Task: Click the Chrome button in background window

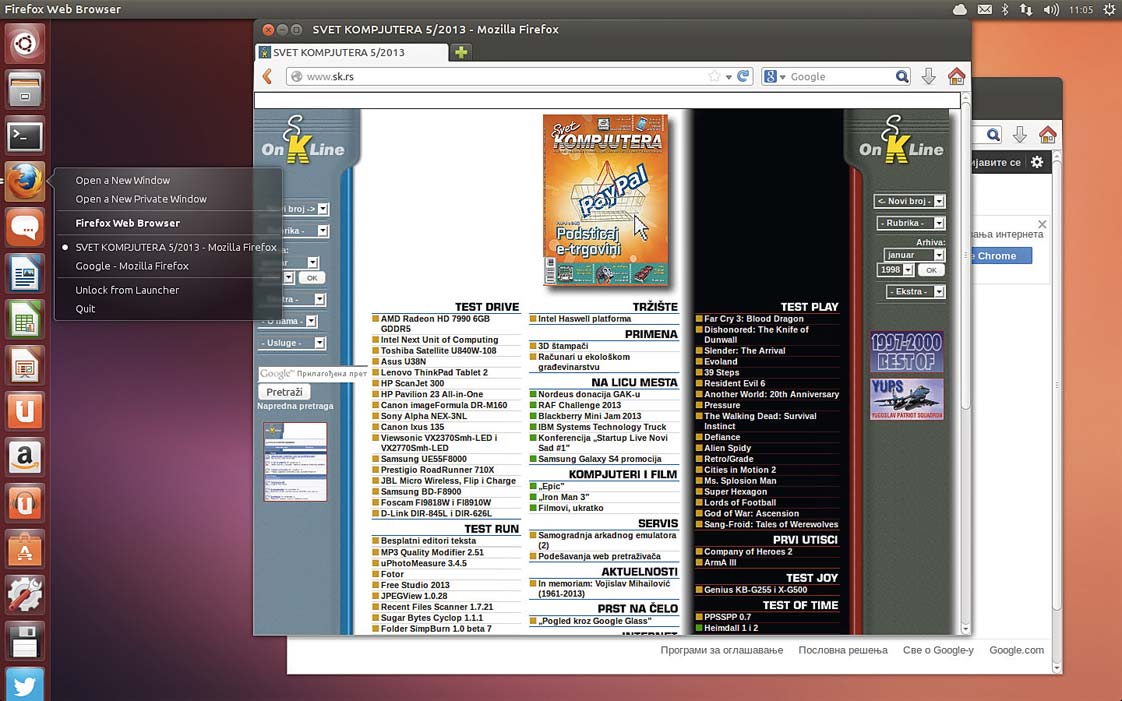Action: point(1000,255)
